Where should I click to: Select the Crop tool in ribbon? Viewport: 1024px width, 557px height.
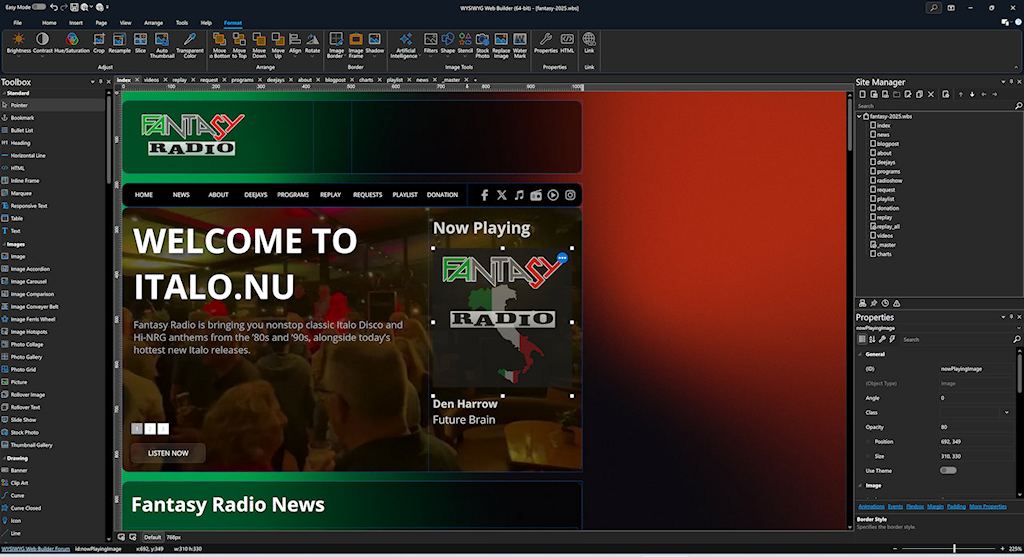(x=99, y=43)
